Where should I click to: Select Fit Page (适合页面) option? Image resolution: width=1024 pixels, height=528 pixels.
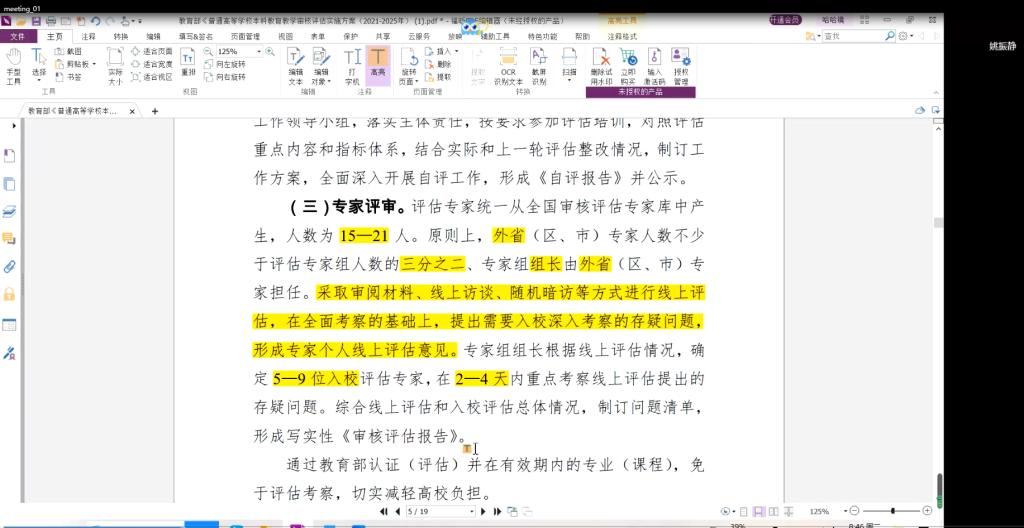pos(151,51)
